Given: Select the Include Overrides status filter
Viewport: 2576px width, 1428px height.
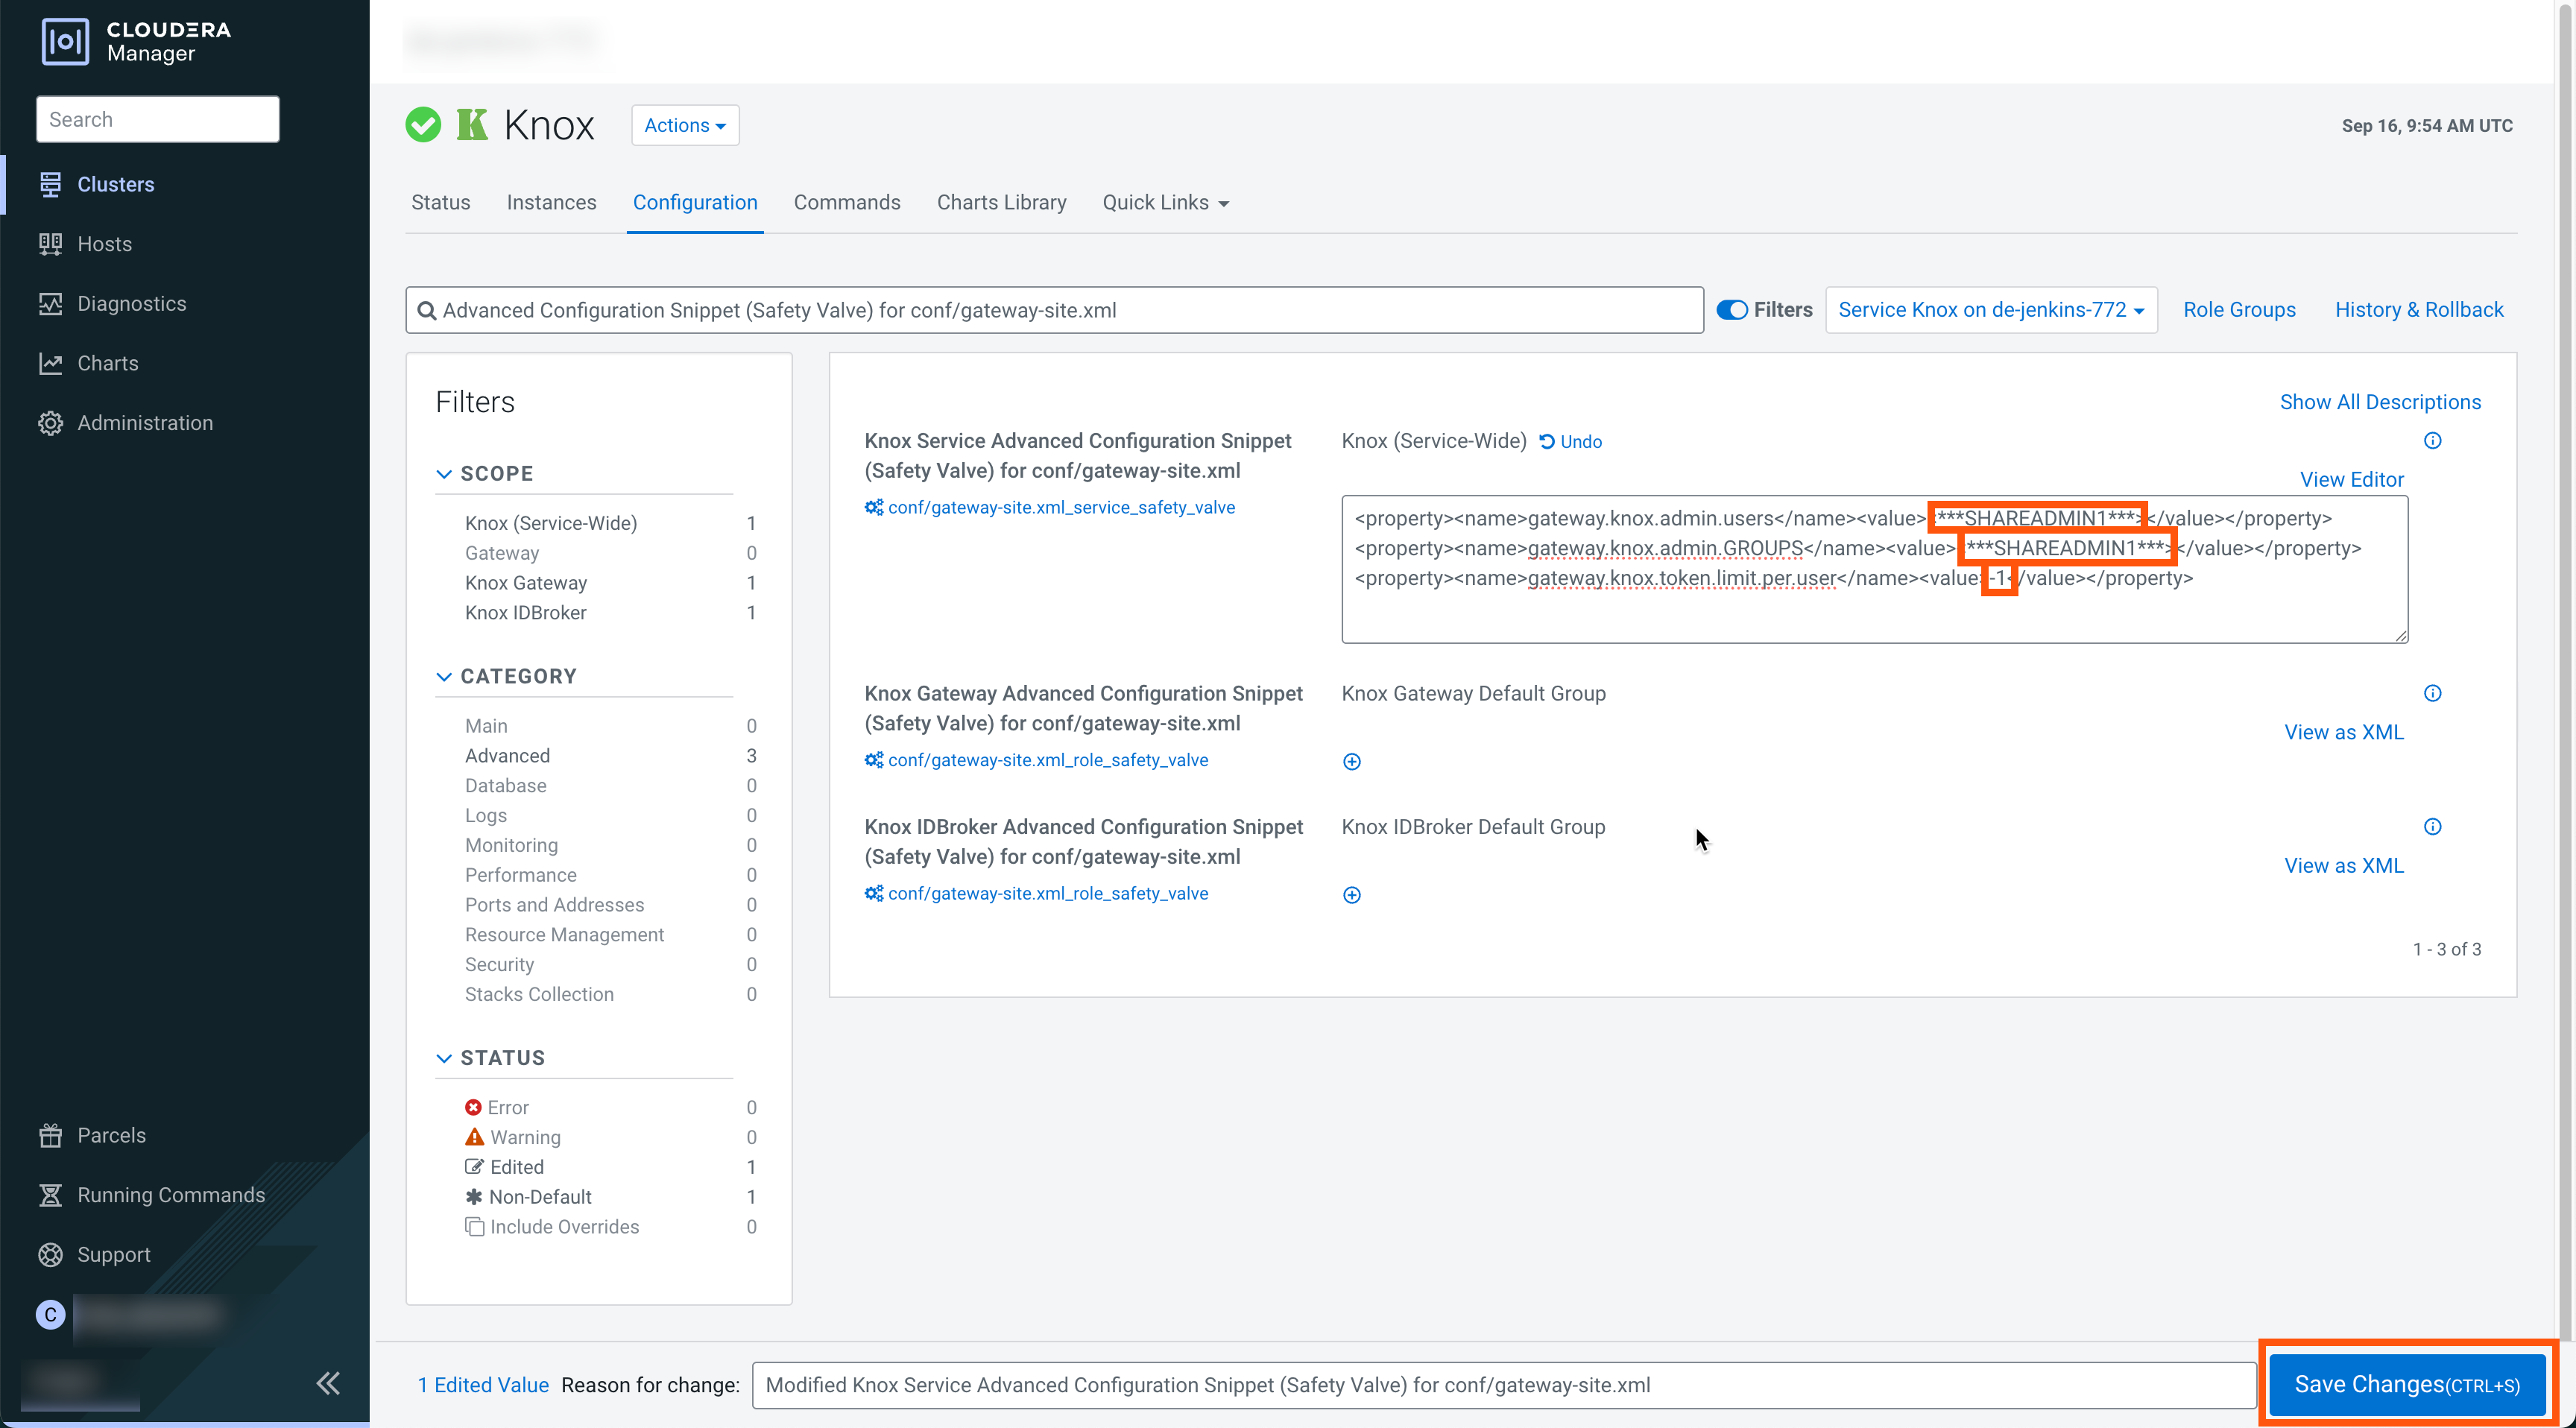Looking at the screenshot, I should 564,1227.
